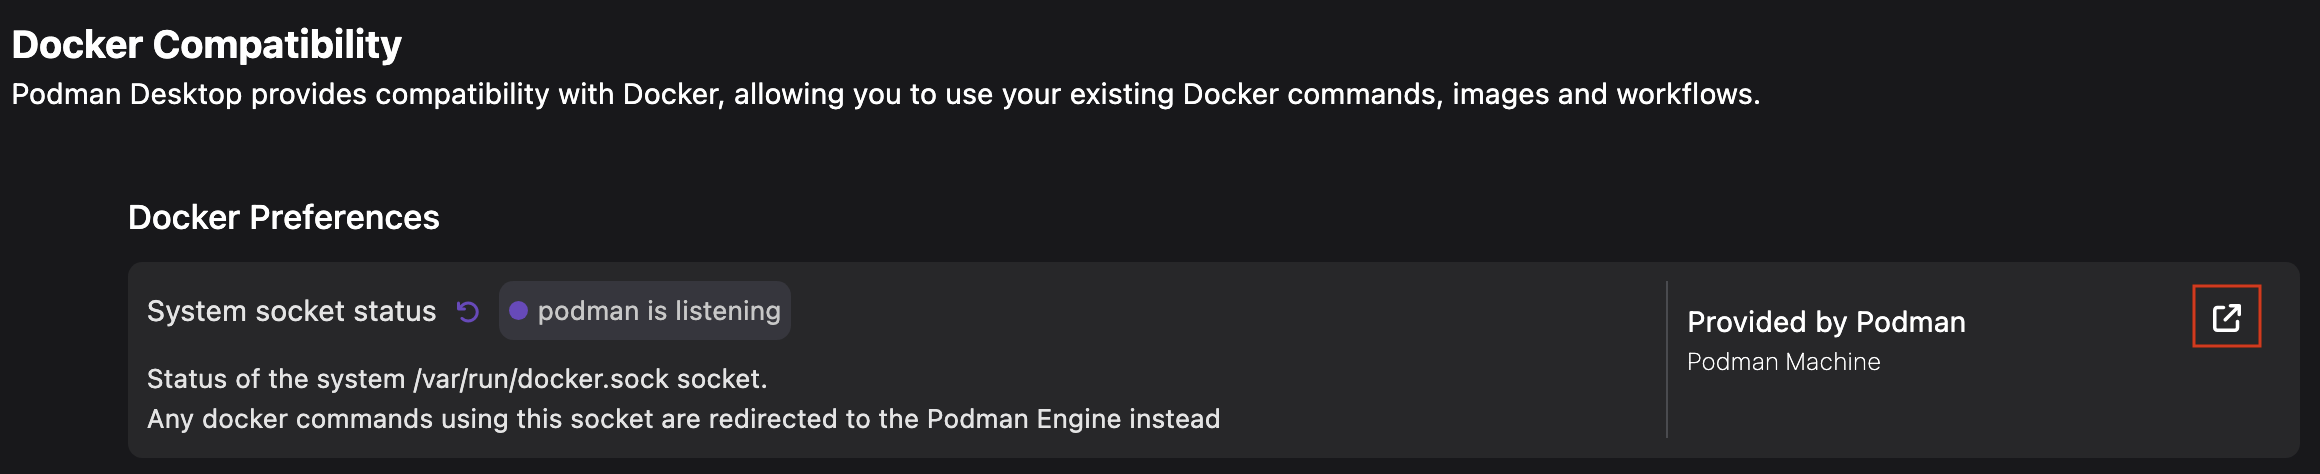Select the "System socket status" label
This screenshot has height=474, width=2320.
[291, 311]
